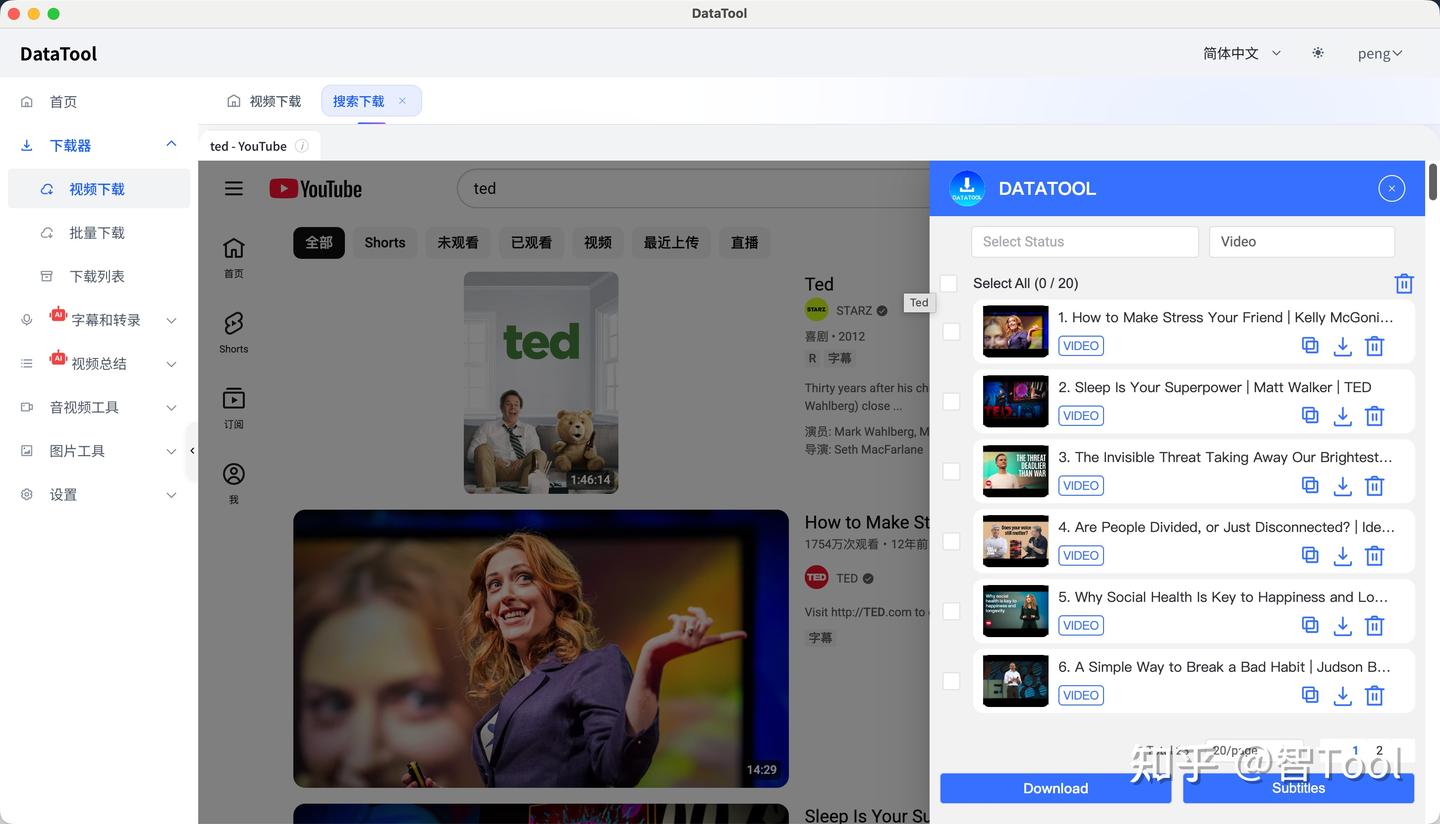Screen dimensions: 1440x824
Task: Open the peng user menu
Action: point(1380,53)
